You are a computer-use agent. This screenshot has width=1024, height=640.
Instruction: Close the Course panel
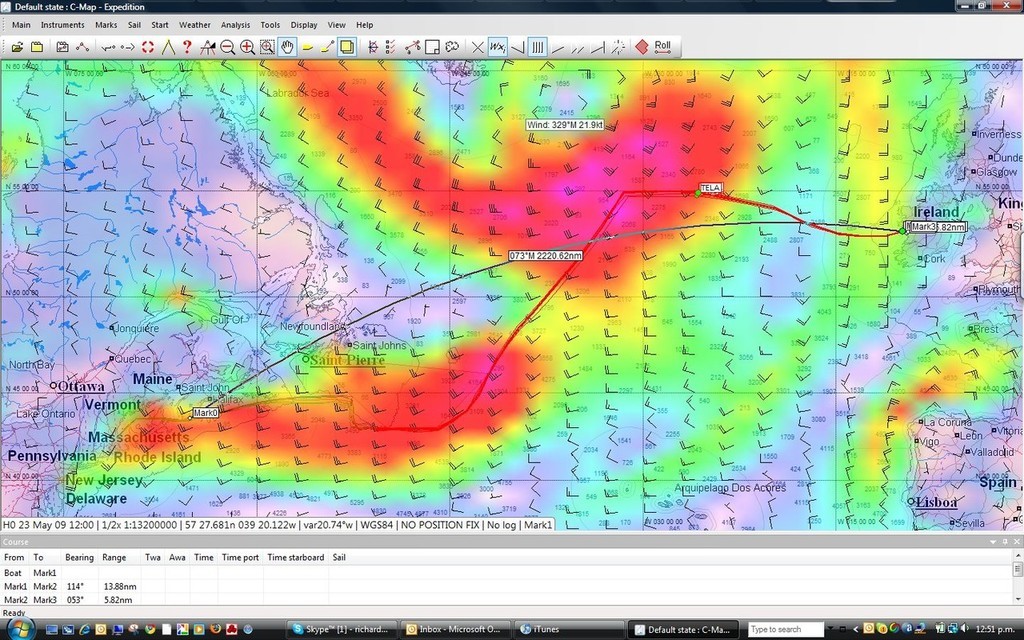coord(1016,541)
